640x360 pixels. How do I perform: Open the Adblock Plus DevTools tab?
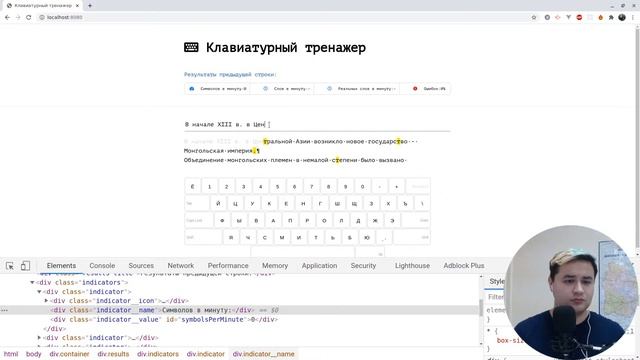464,266
